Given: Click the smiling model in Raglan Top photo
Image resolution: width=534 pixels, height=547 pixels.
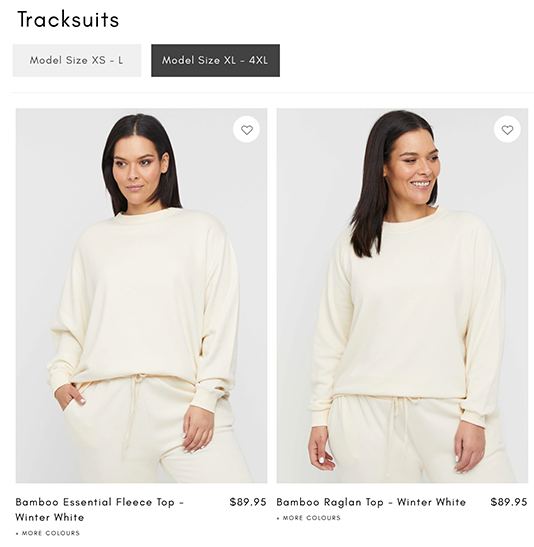Looking at the screenshot, I should (408, 297).
